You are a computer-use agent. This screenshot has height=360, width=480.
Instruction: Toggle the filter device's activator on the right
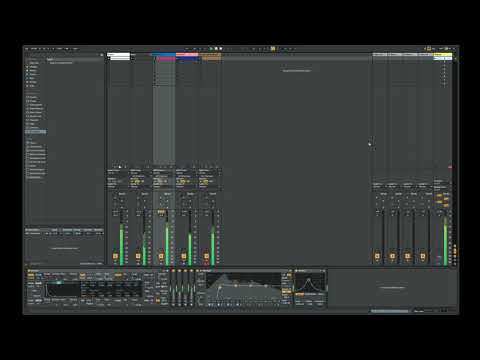296,271
